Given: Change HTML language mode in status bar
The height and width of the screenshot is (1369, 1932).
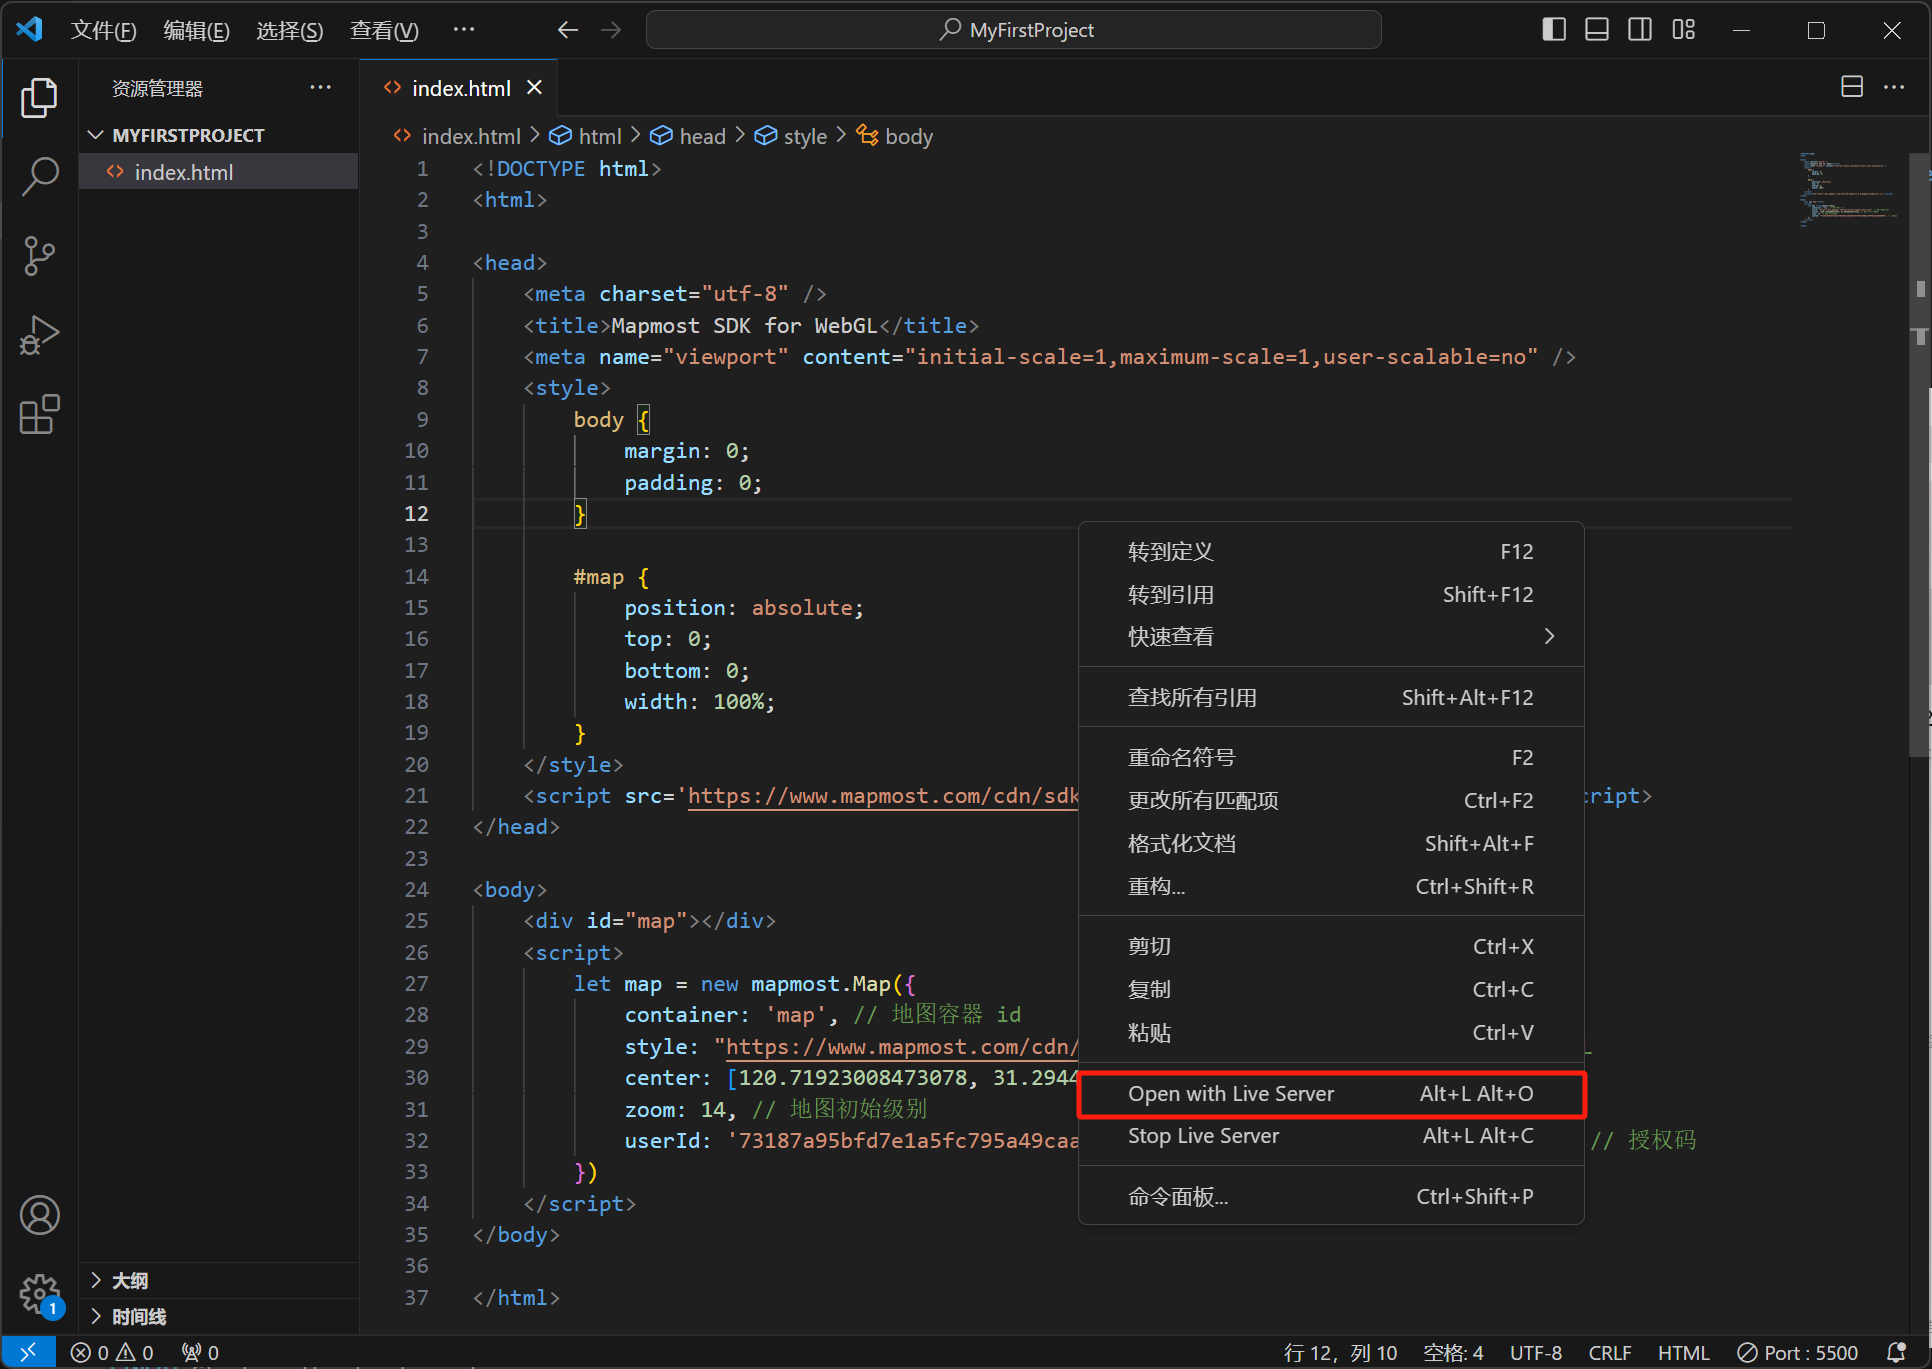Looking at the screenshot, I should (x=1683, y=1352).
